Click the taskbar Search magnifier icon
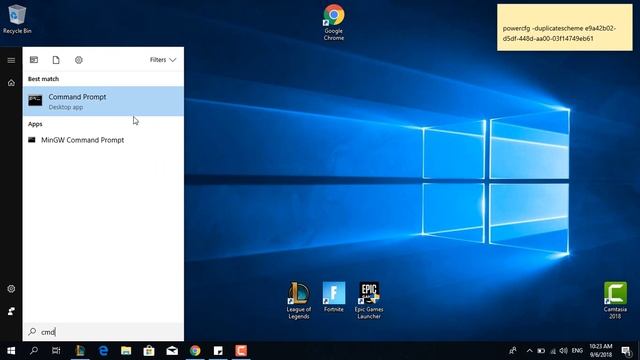640x360 pixels. pos(34,351)
